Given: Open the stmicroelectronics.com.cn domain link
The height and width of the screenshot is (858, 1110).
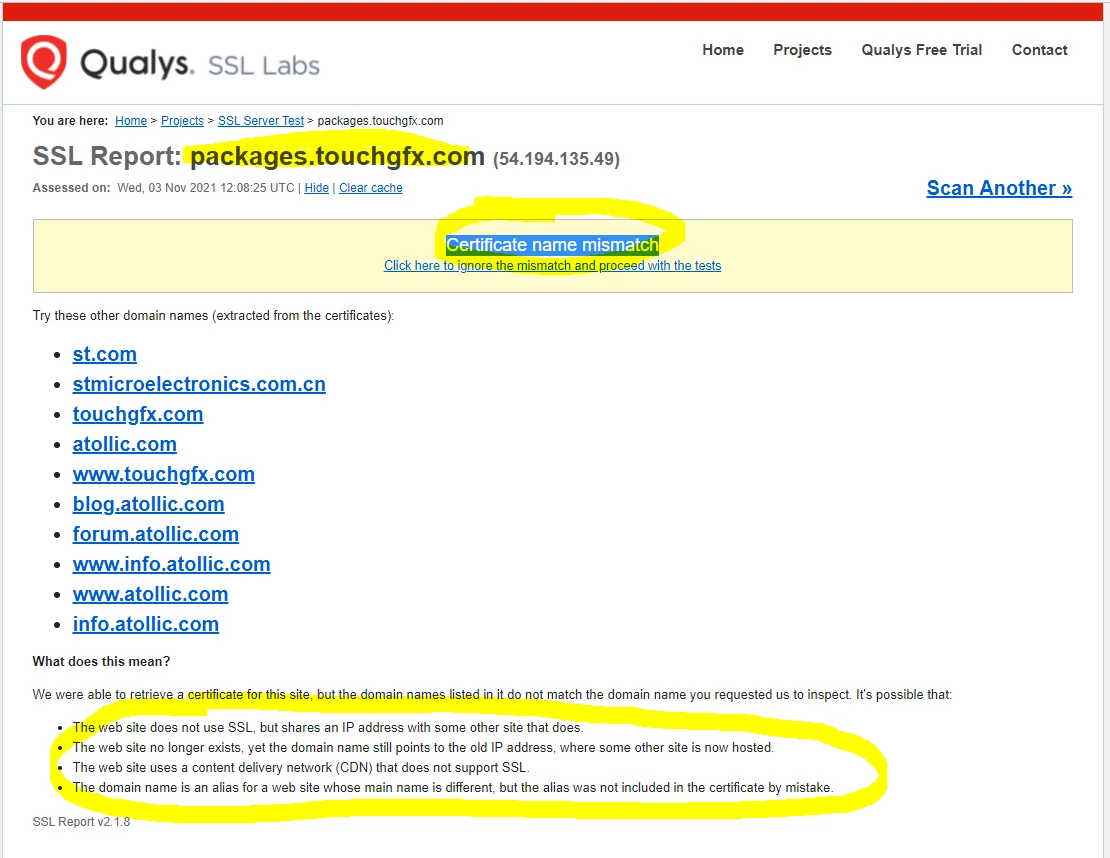Looking at the screenshot, I should [x=199, y=384].
